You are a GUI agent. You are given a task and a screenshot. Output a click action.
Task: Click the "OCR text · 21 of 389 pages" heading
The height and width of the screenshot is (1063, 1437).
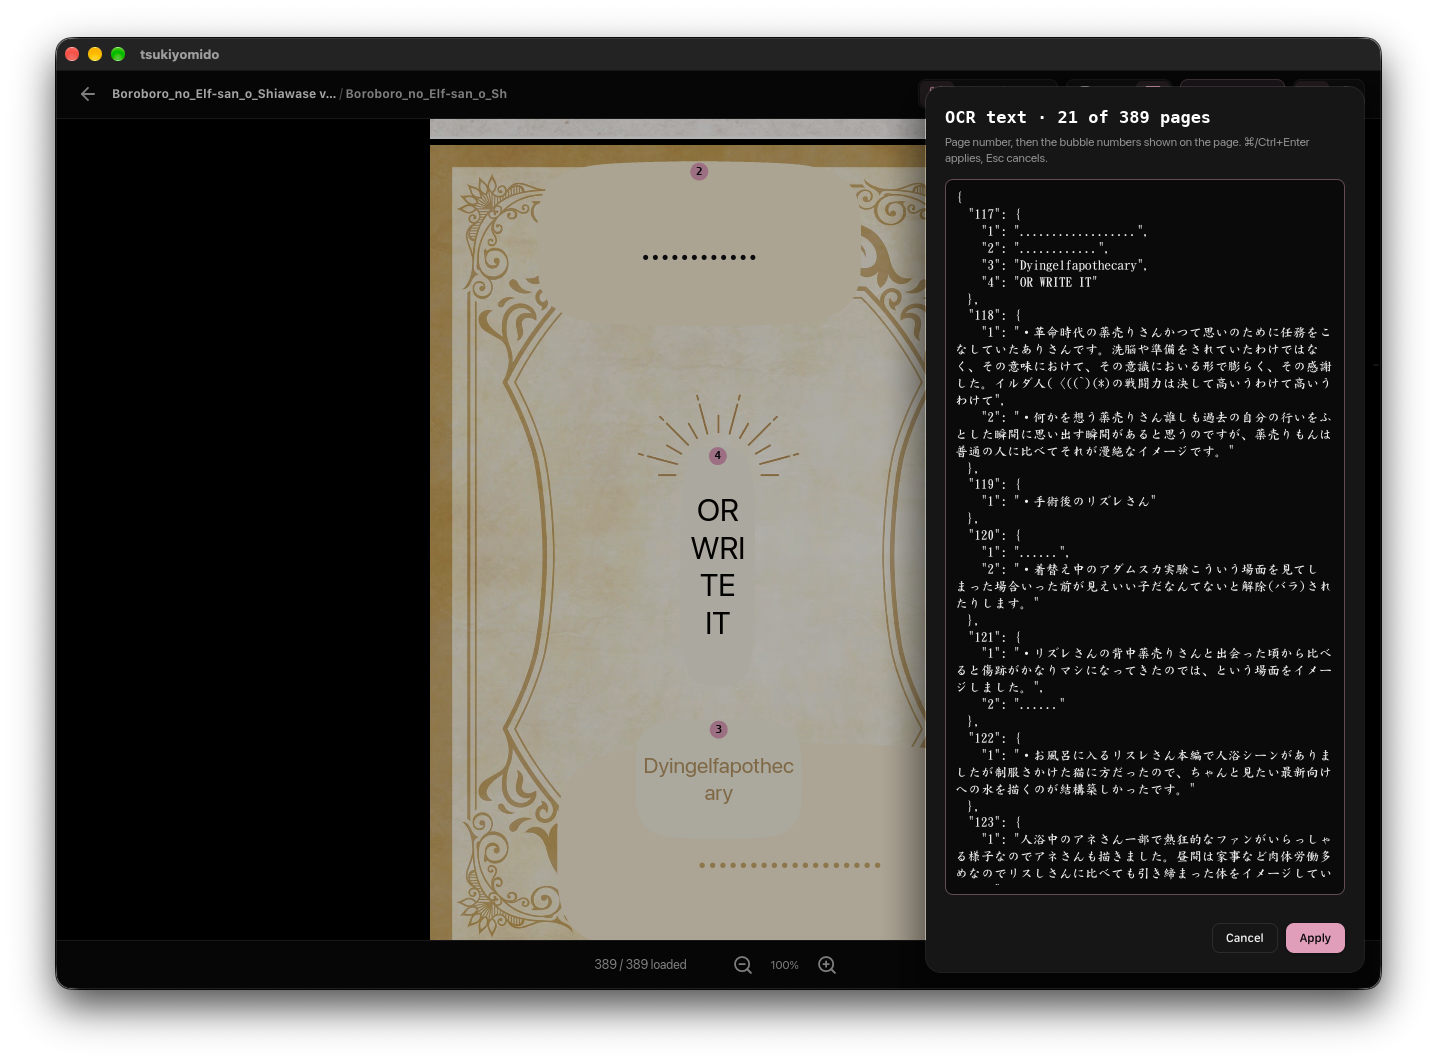coord(1077,118)
